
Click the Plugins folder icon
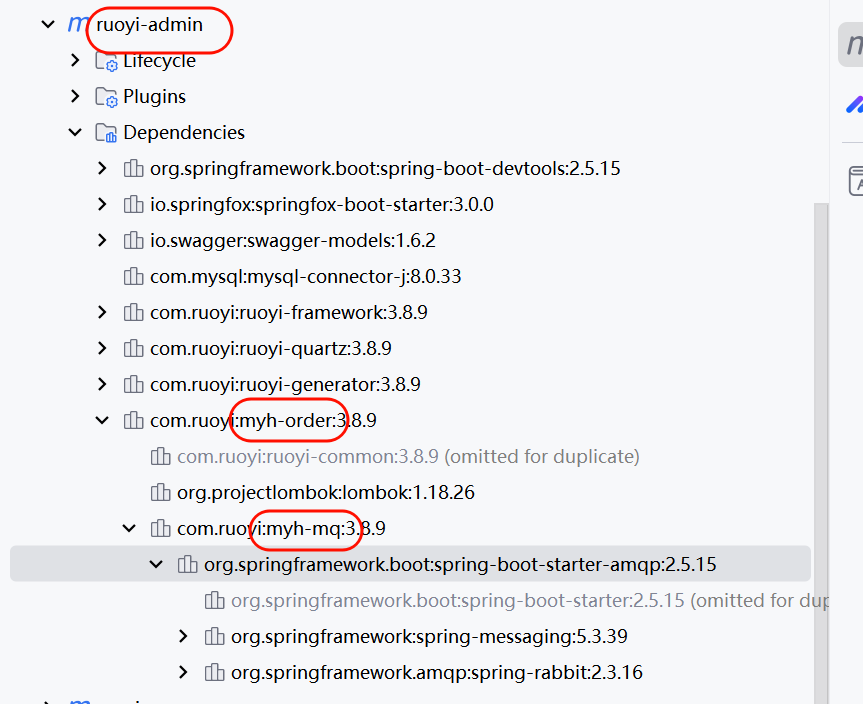click(106, 97)
